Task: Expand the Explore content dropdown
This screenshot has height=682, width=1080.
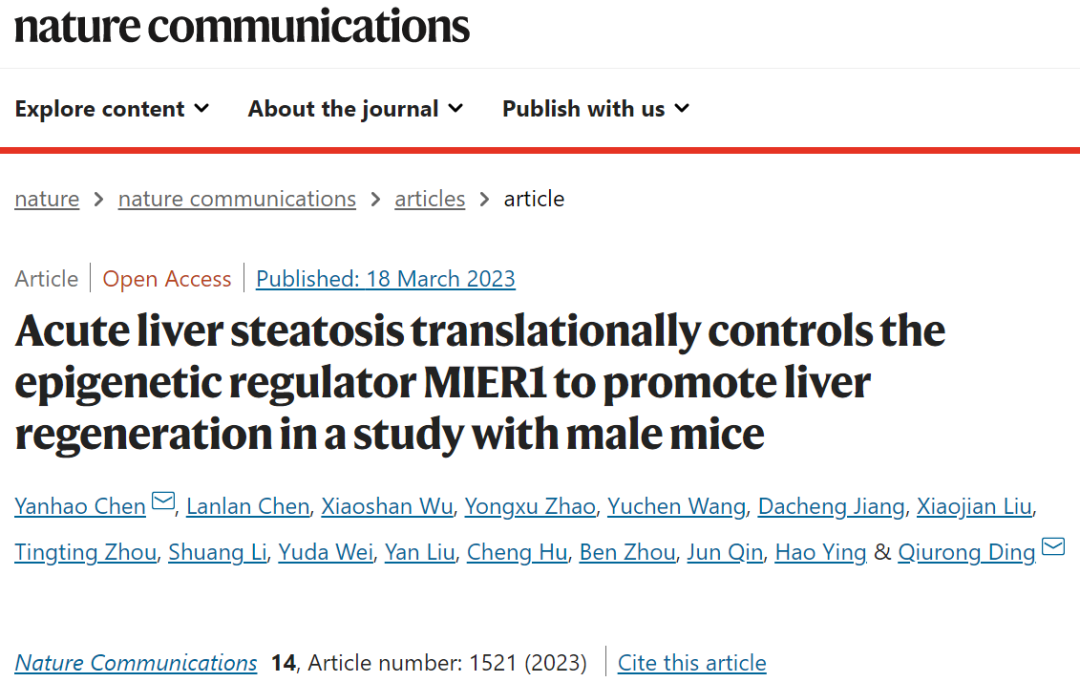Action: (112, 109)
